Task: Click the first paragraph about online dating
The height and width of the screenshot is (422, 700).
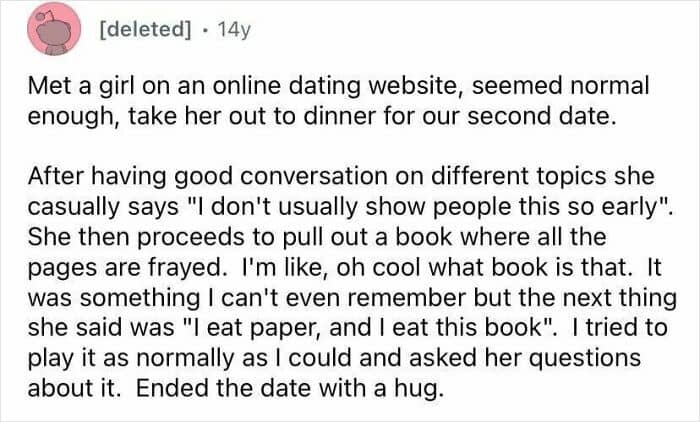Action: pyautogui.click(x=340, y=102)
